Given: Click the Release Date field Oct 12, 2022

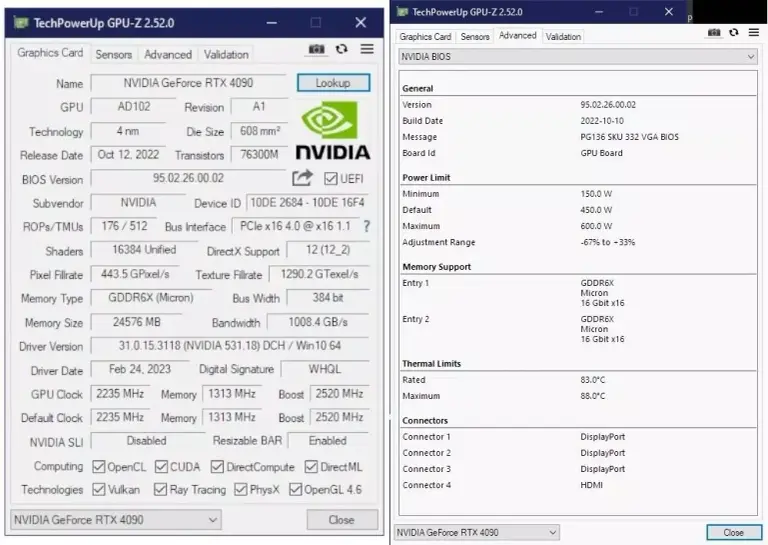Looking at the screenshot, I should (x=128, y=155).
